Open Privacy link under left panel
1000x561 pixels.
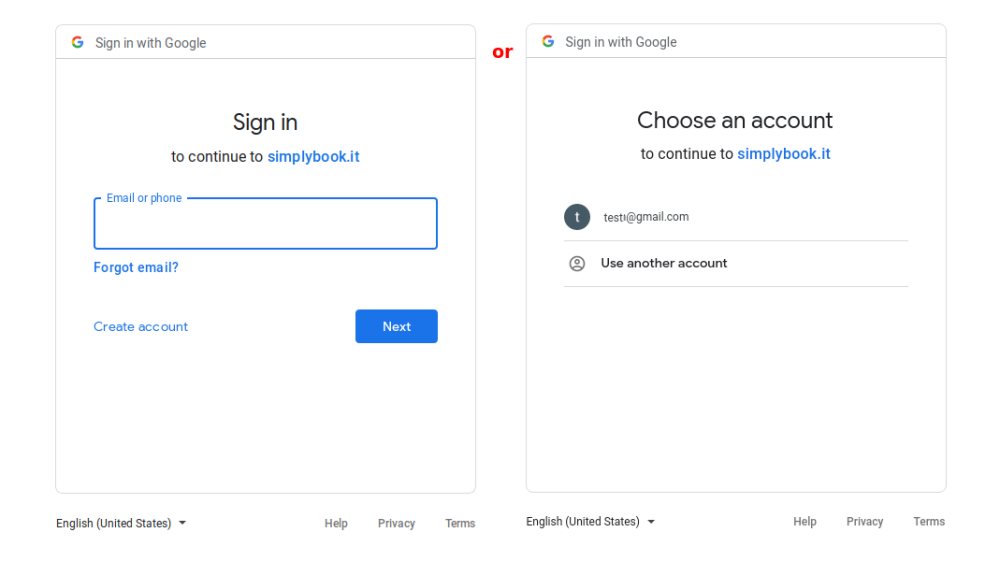396,524
